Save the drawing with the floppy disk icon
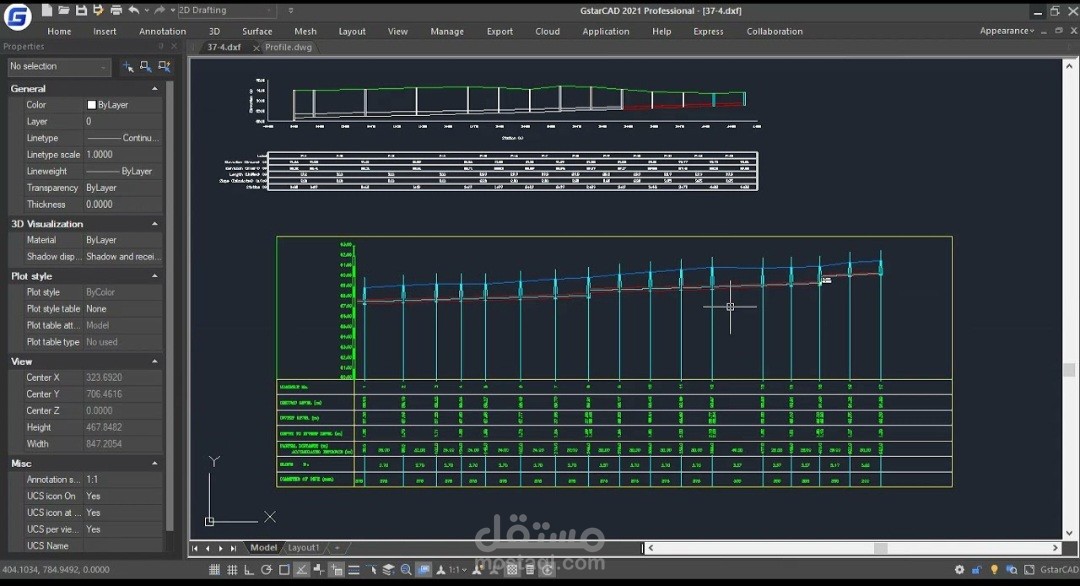The height and width of the screenshot is (586, 1080). coord(81,10)
